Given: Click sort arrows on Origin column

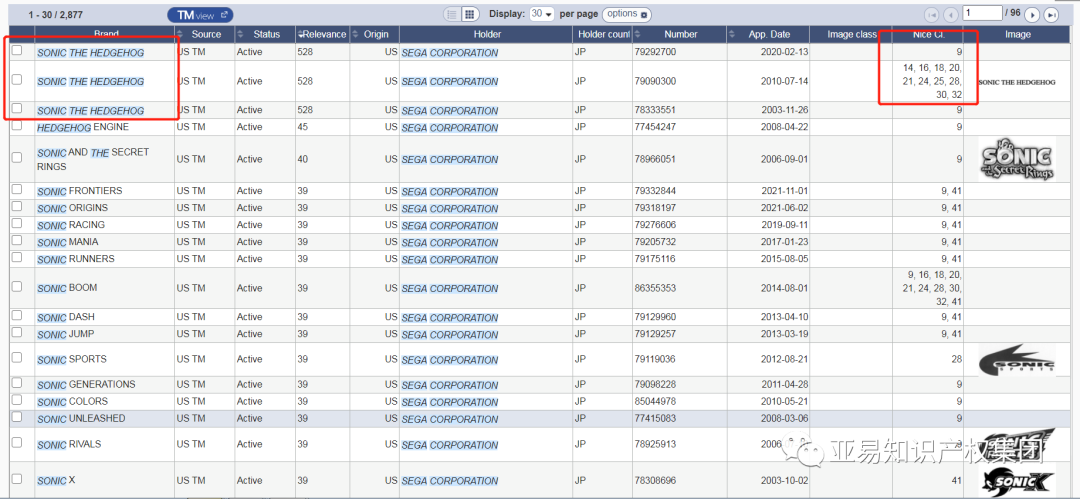Looking at the screenshot, I should (x=355, y=34).
